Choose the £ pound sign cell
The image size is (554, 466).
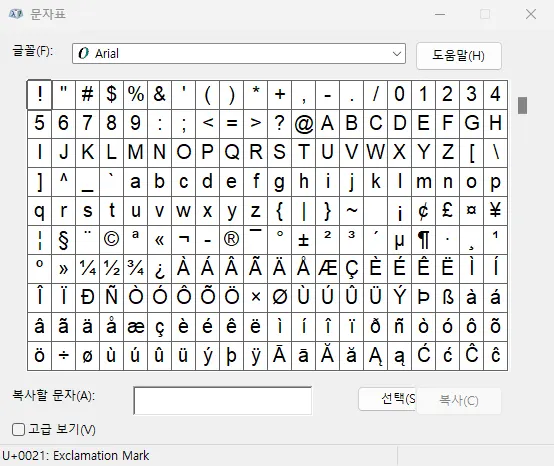[x=447, y=211]
